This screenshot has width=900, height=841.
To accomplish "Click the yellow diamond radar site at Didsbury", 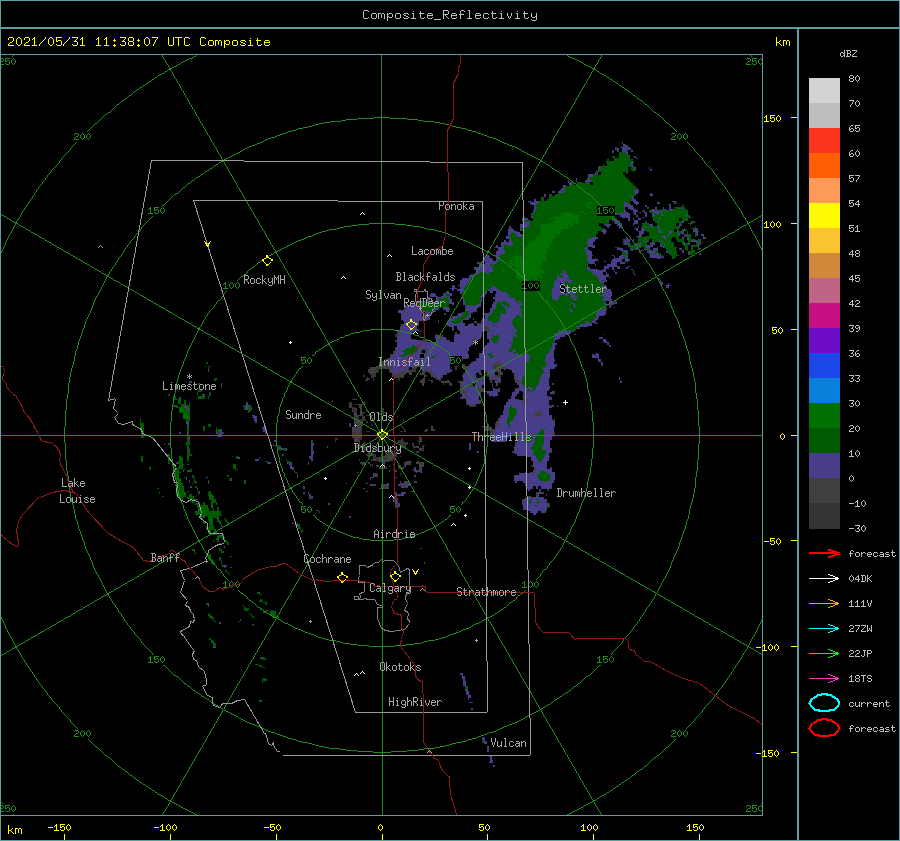I will [x=382, y=435].
